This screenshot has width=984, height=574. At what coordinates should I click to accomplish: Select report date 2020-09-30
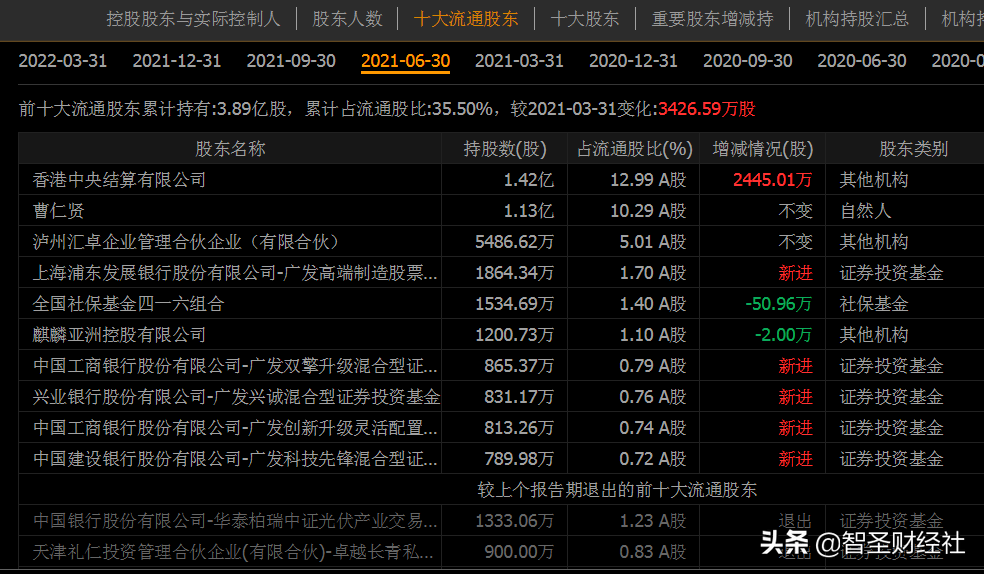coord(747,61)
